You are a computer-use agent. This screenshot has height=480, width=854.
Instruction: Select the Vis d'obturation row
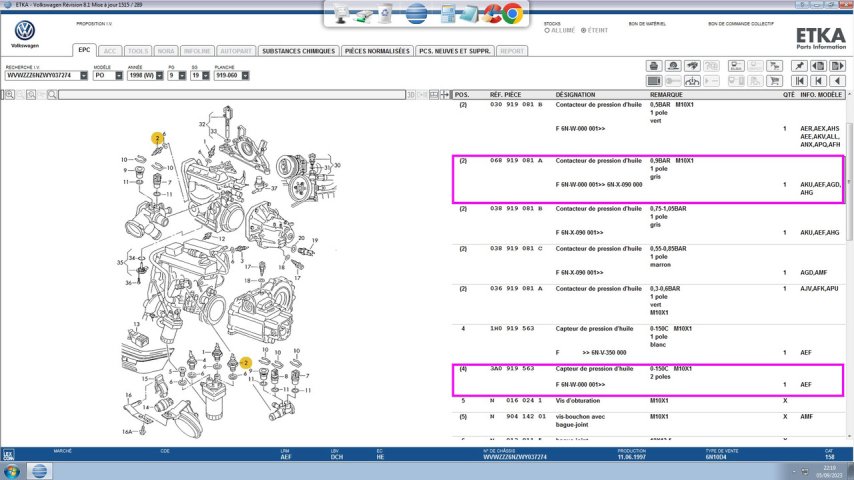[648, 401]
